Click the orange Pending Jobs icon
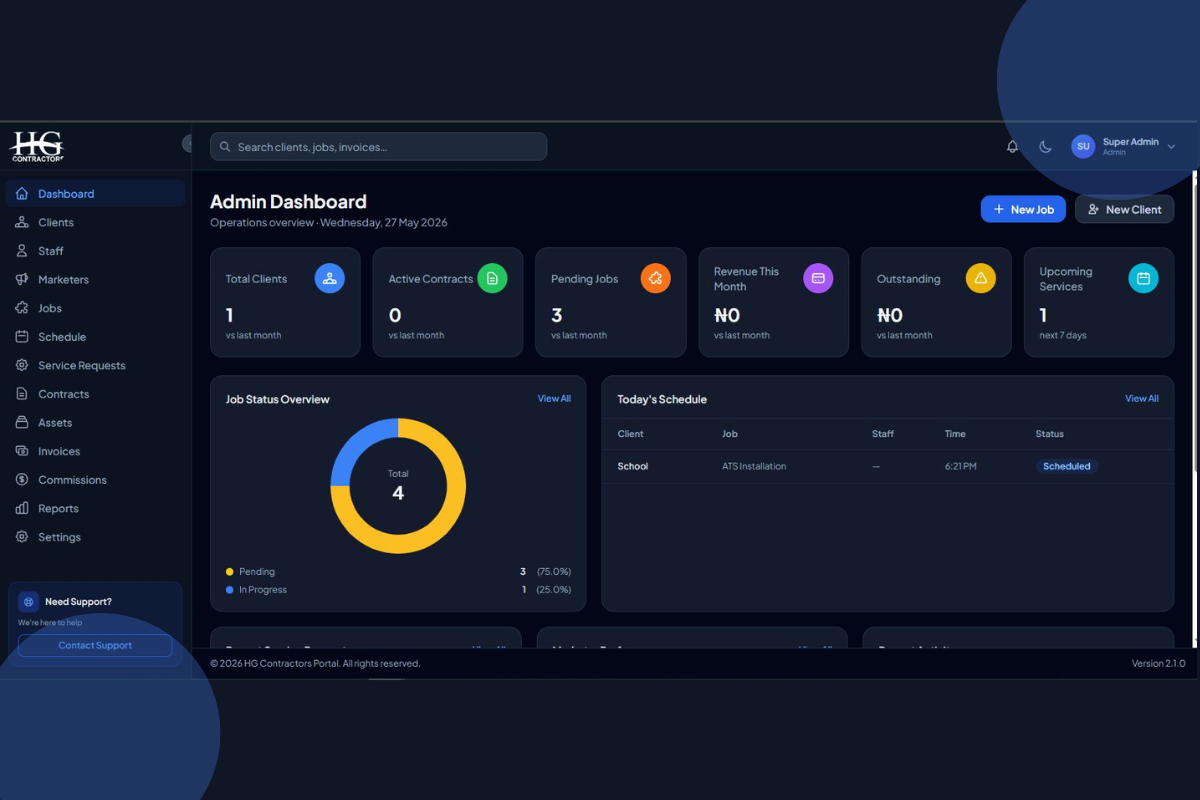The image size is (1200, 800). coord(655,278)
